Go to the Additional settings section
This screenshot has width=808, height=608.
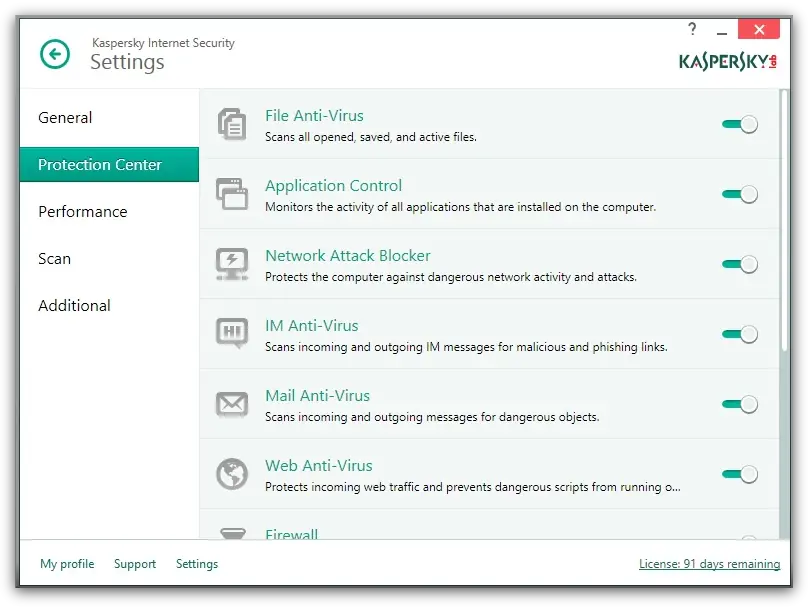tap(109, 305)
